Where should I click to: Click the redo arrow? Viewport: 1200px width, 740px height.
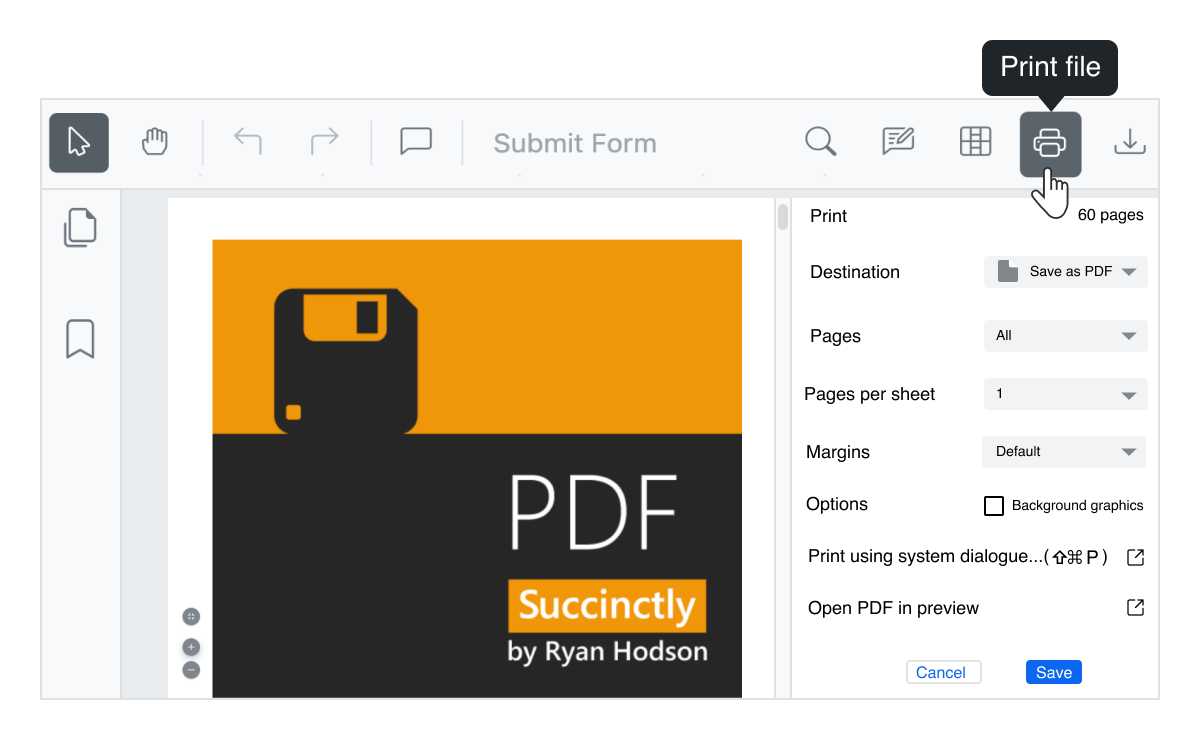pos(323,141)
